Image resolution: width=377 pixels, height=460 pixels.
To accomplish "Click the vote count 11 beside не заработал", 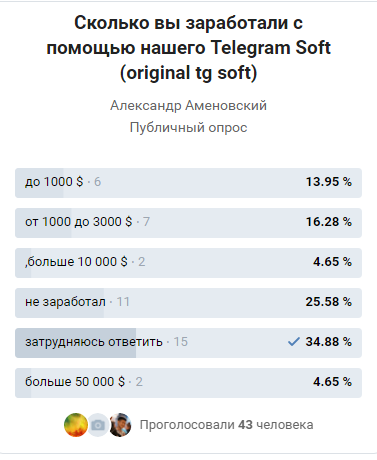I will [123, 302].
